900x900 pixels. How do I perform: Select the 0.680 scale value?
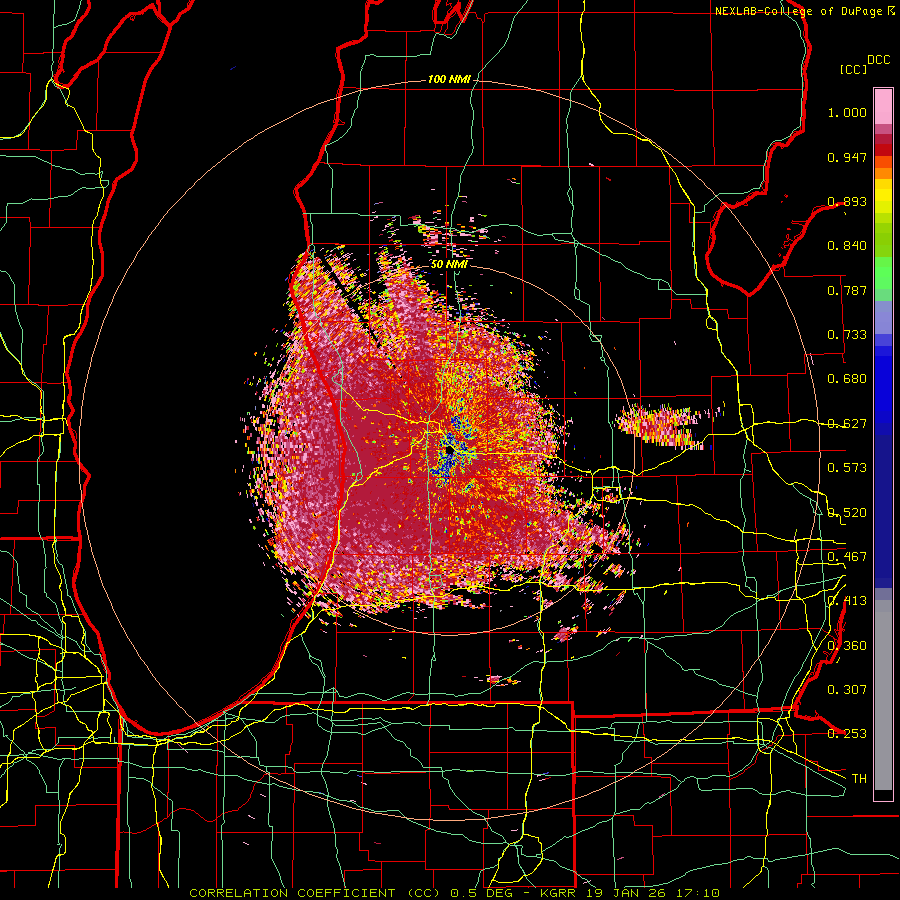coord(847,379)
